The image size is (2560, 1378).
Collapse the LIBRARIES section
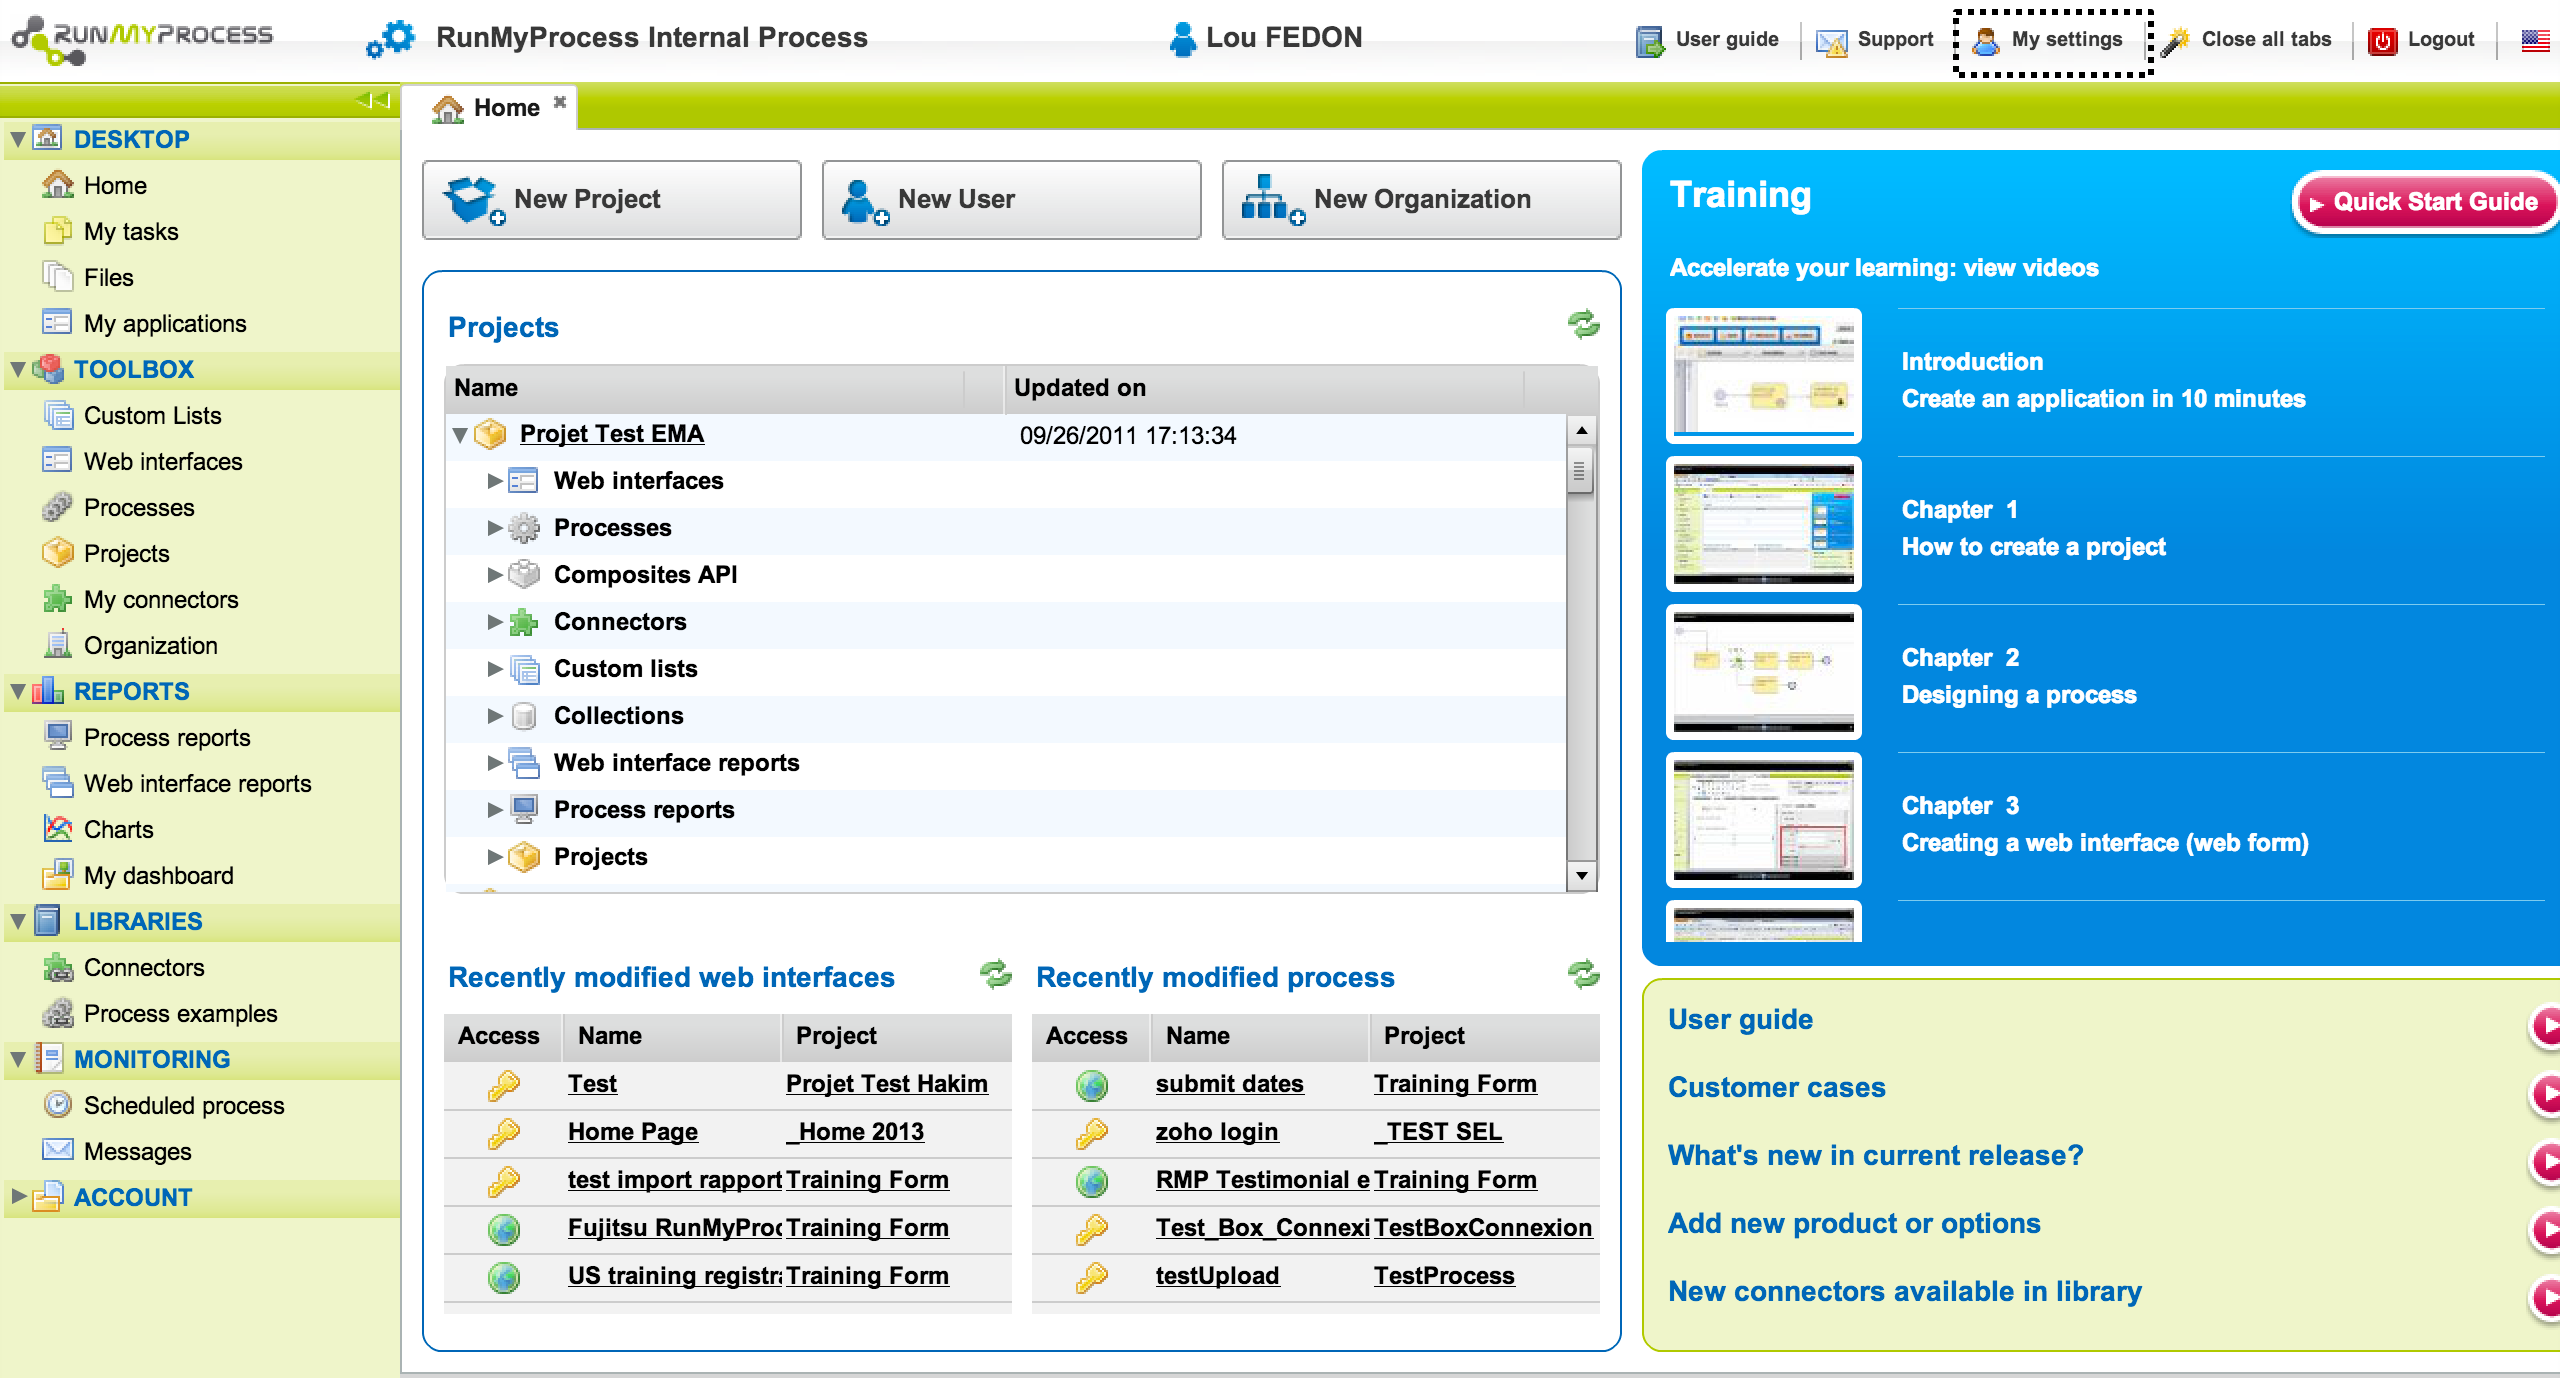coord(18,921)
